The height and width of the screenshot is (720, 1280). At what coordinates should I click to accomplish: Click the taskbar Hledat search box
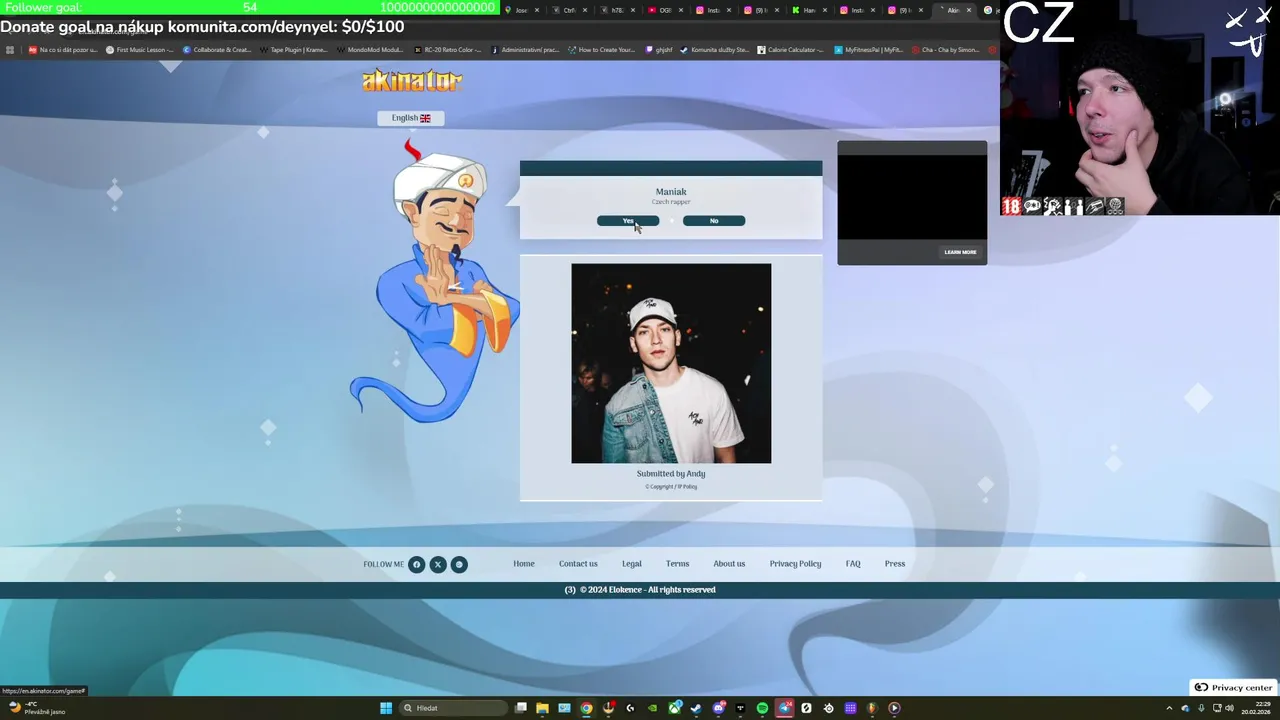453,708
